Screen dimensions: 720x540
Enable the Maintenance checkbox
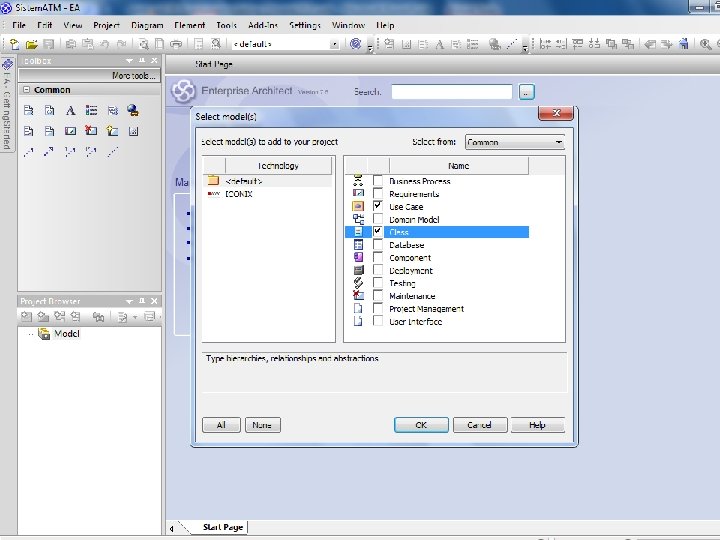point(377,295)
